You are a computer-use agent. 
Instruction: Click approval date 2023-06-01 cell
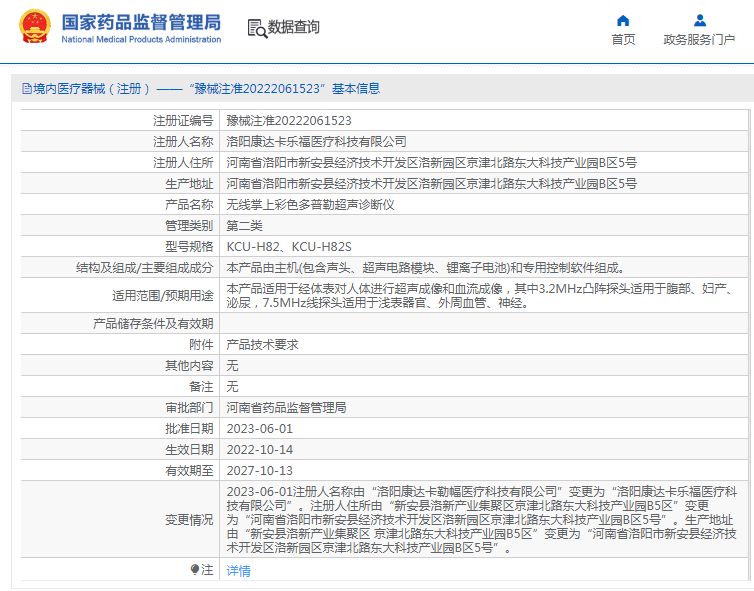[x=259, y=428]
